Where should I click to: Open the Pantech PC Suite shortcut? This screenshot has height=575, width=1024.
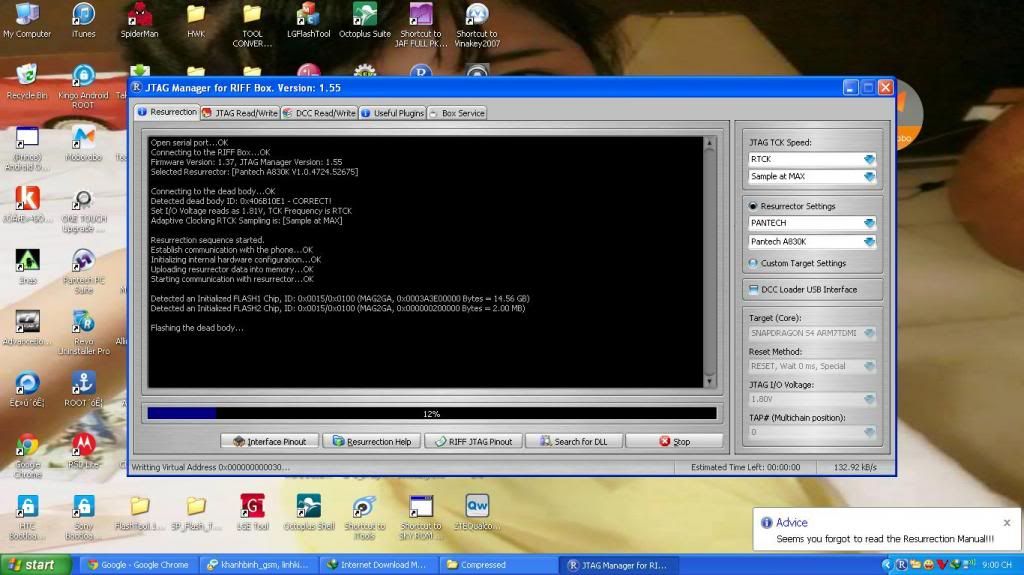(x=83, y=271)
